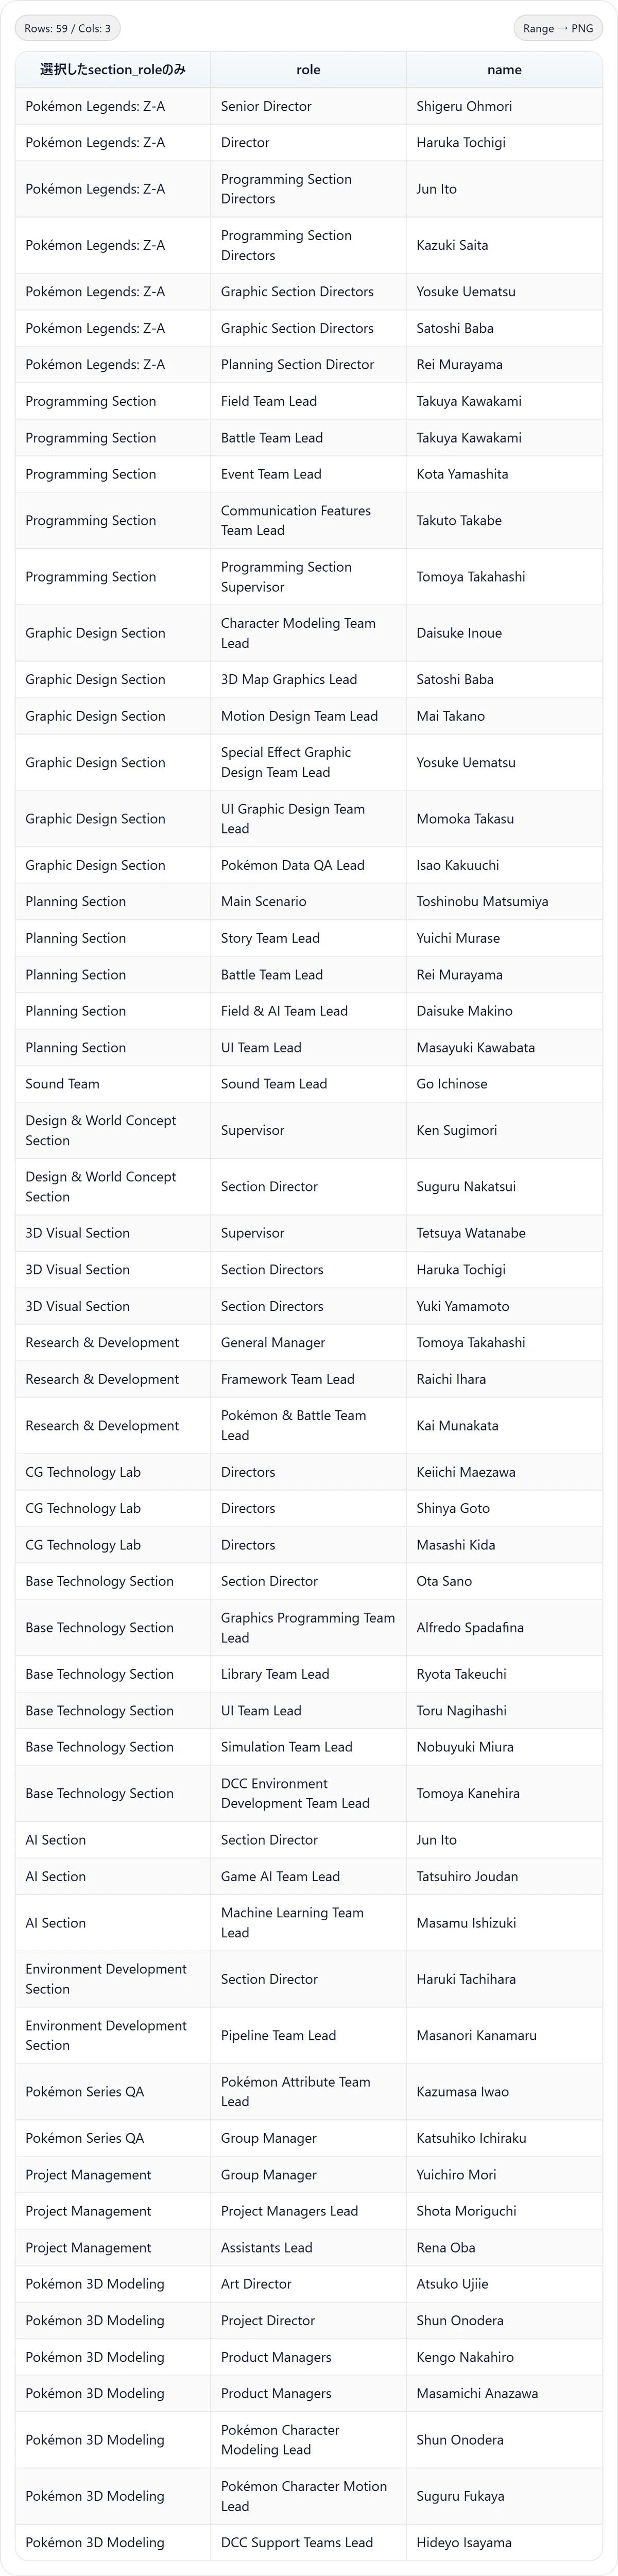Image resolution: width=618 pixels, height=2576 pixels.
Task: Select the Game AI Team Lead cell
Action: click(x=308, y=1877)
